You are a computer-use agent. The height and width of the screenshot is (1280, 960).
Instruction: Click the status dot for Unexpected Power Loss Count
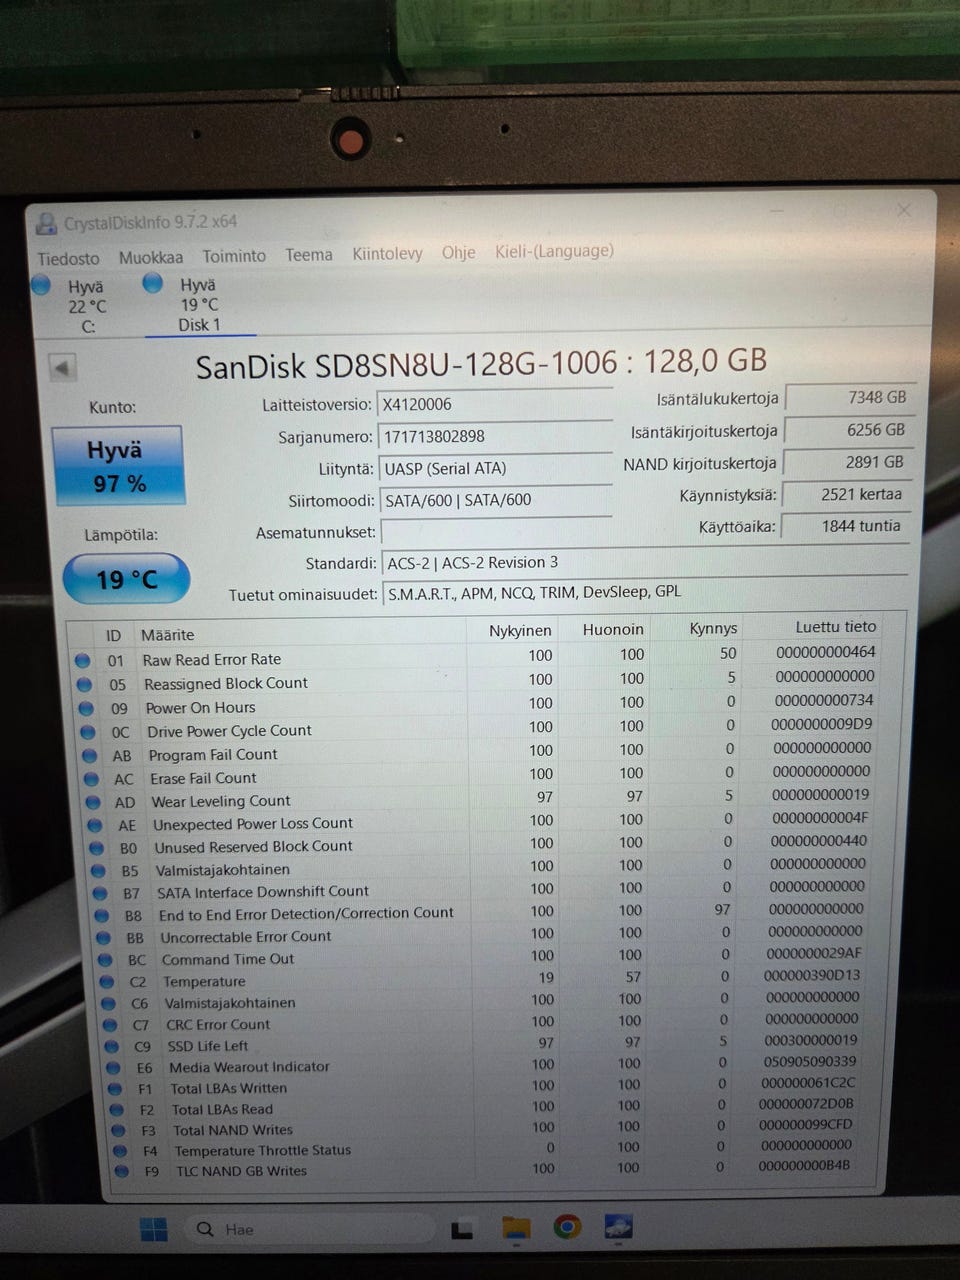tap(95, 825)
